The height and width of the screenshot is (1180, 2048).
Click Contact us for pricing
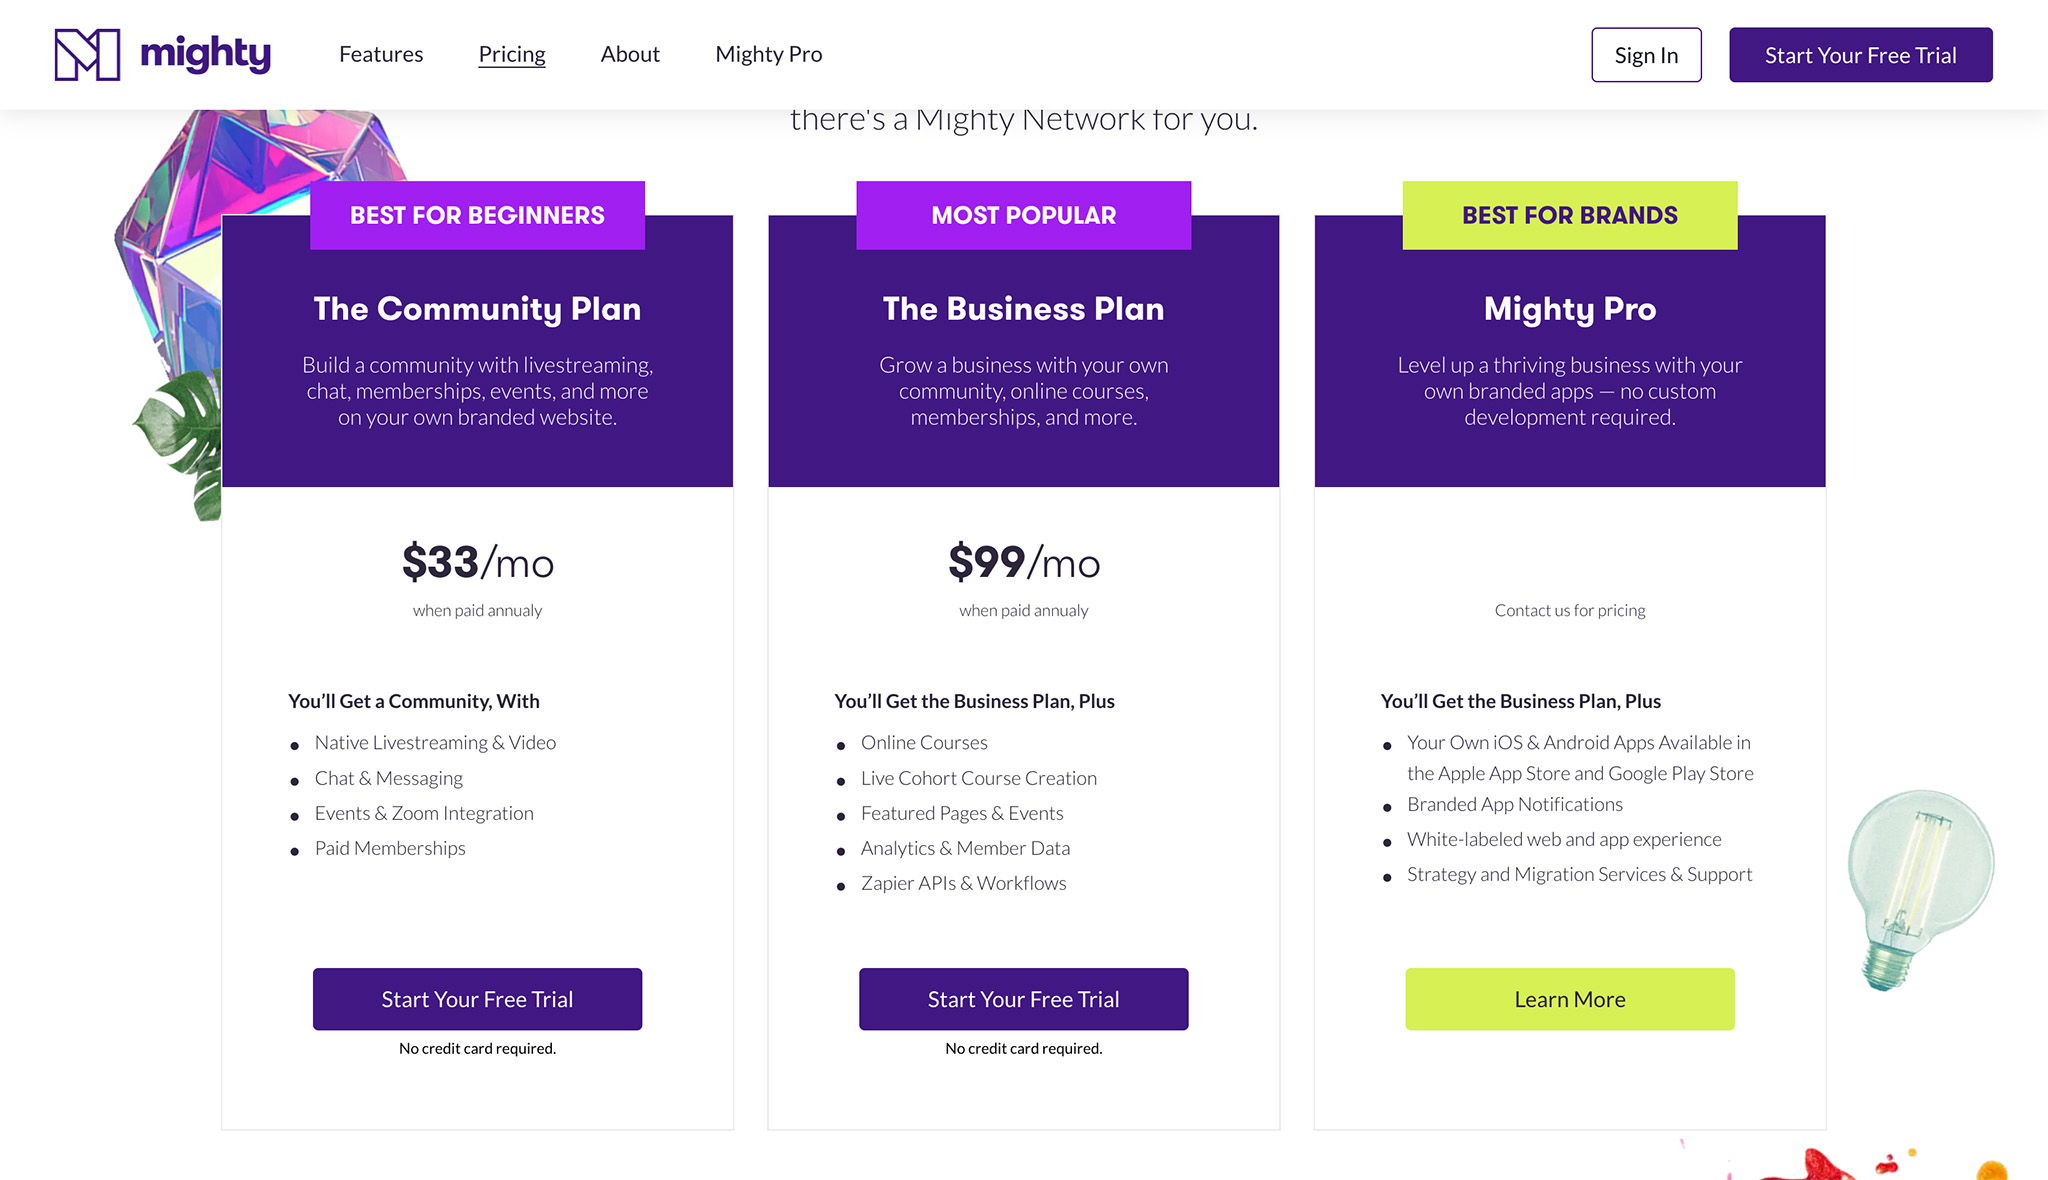click(x=1569, y=610)
